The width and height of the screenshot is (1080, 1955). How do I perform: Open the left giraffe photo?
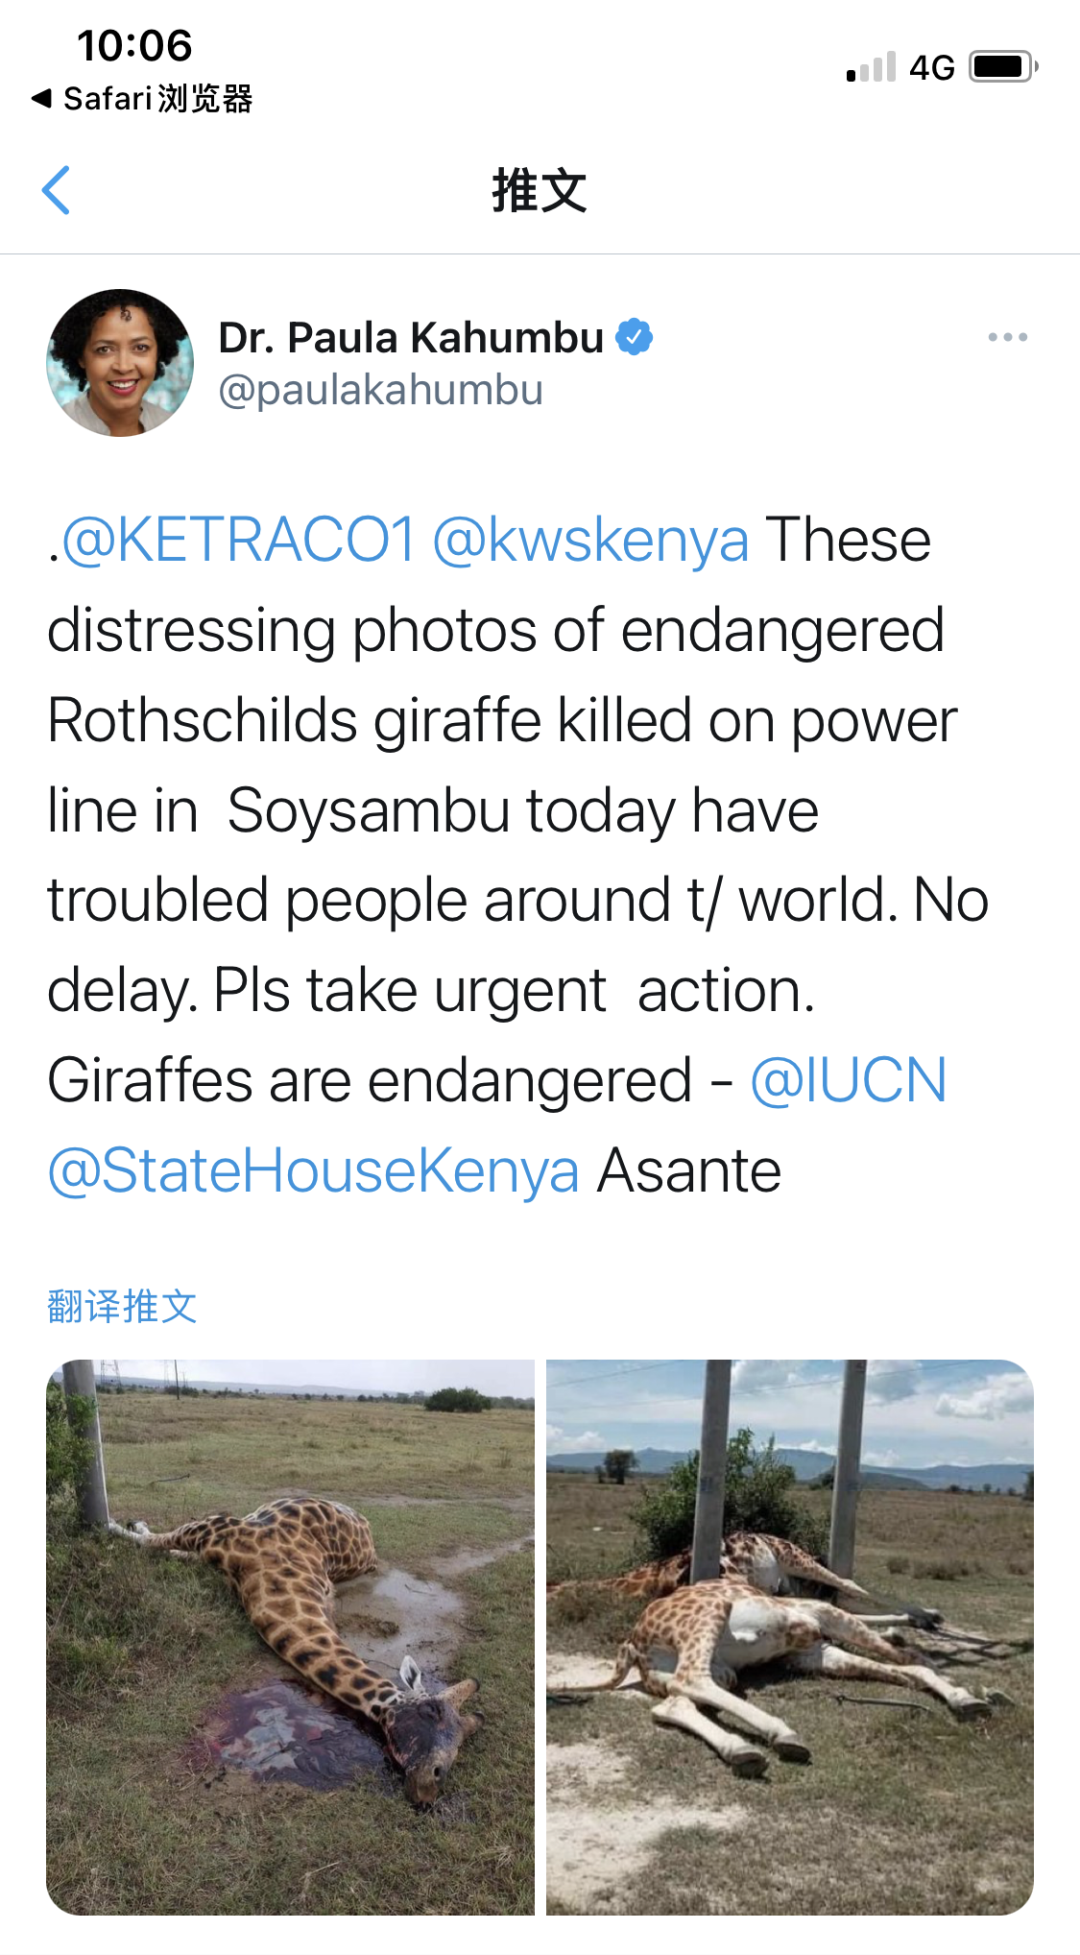point(290,1637)
